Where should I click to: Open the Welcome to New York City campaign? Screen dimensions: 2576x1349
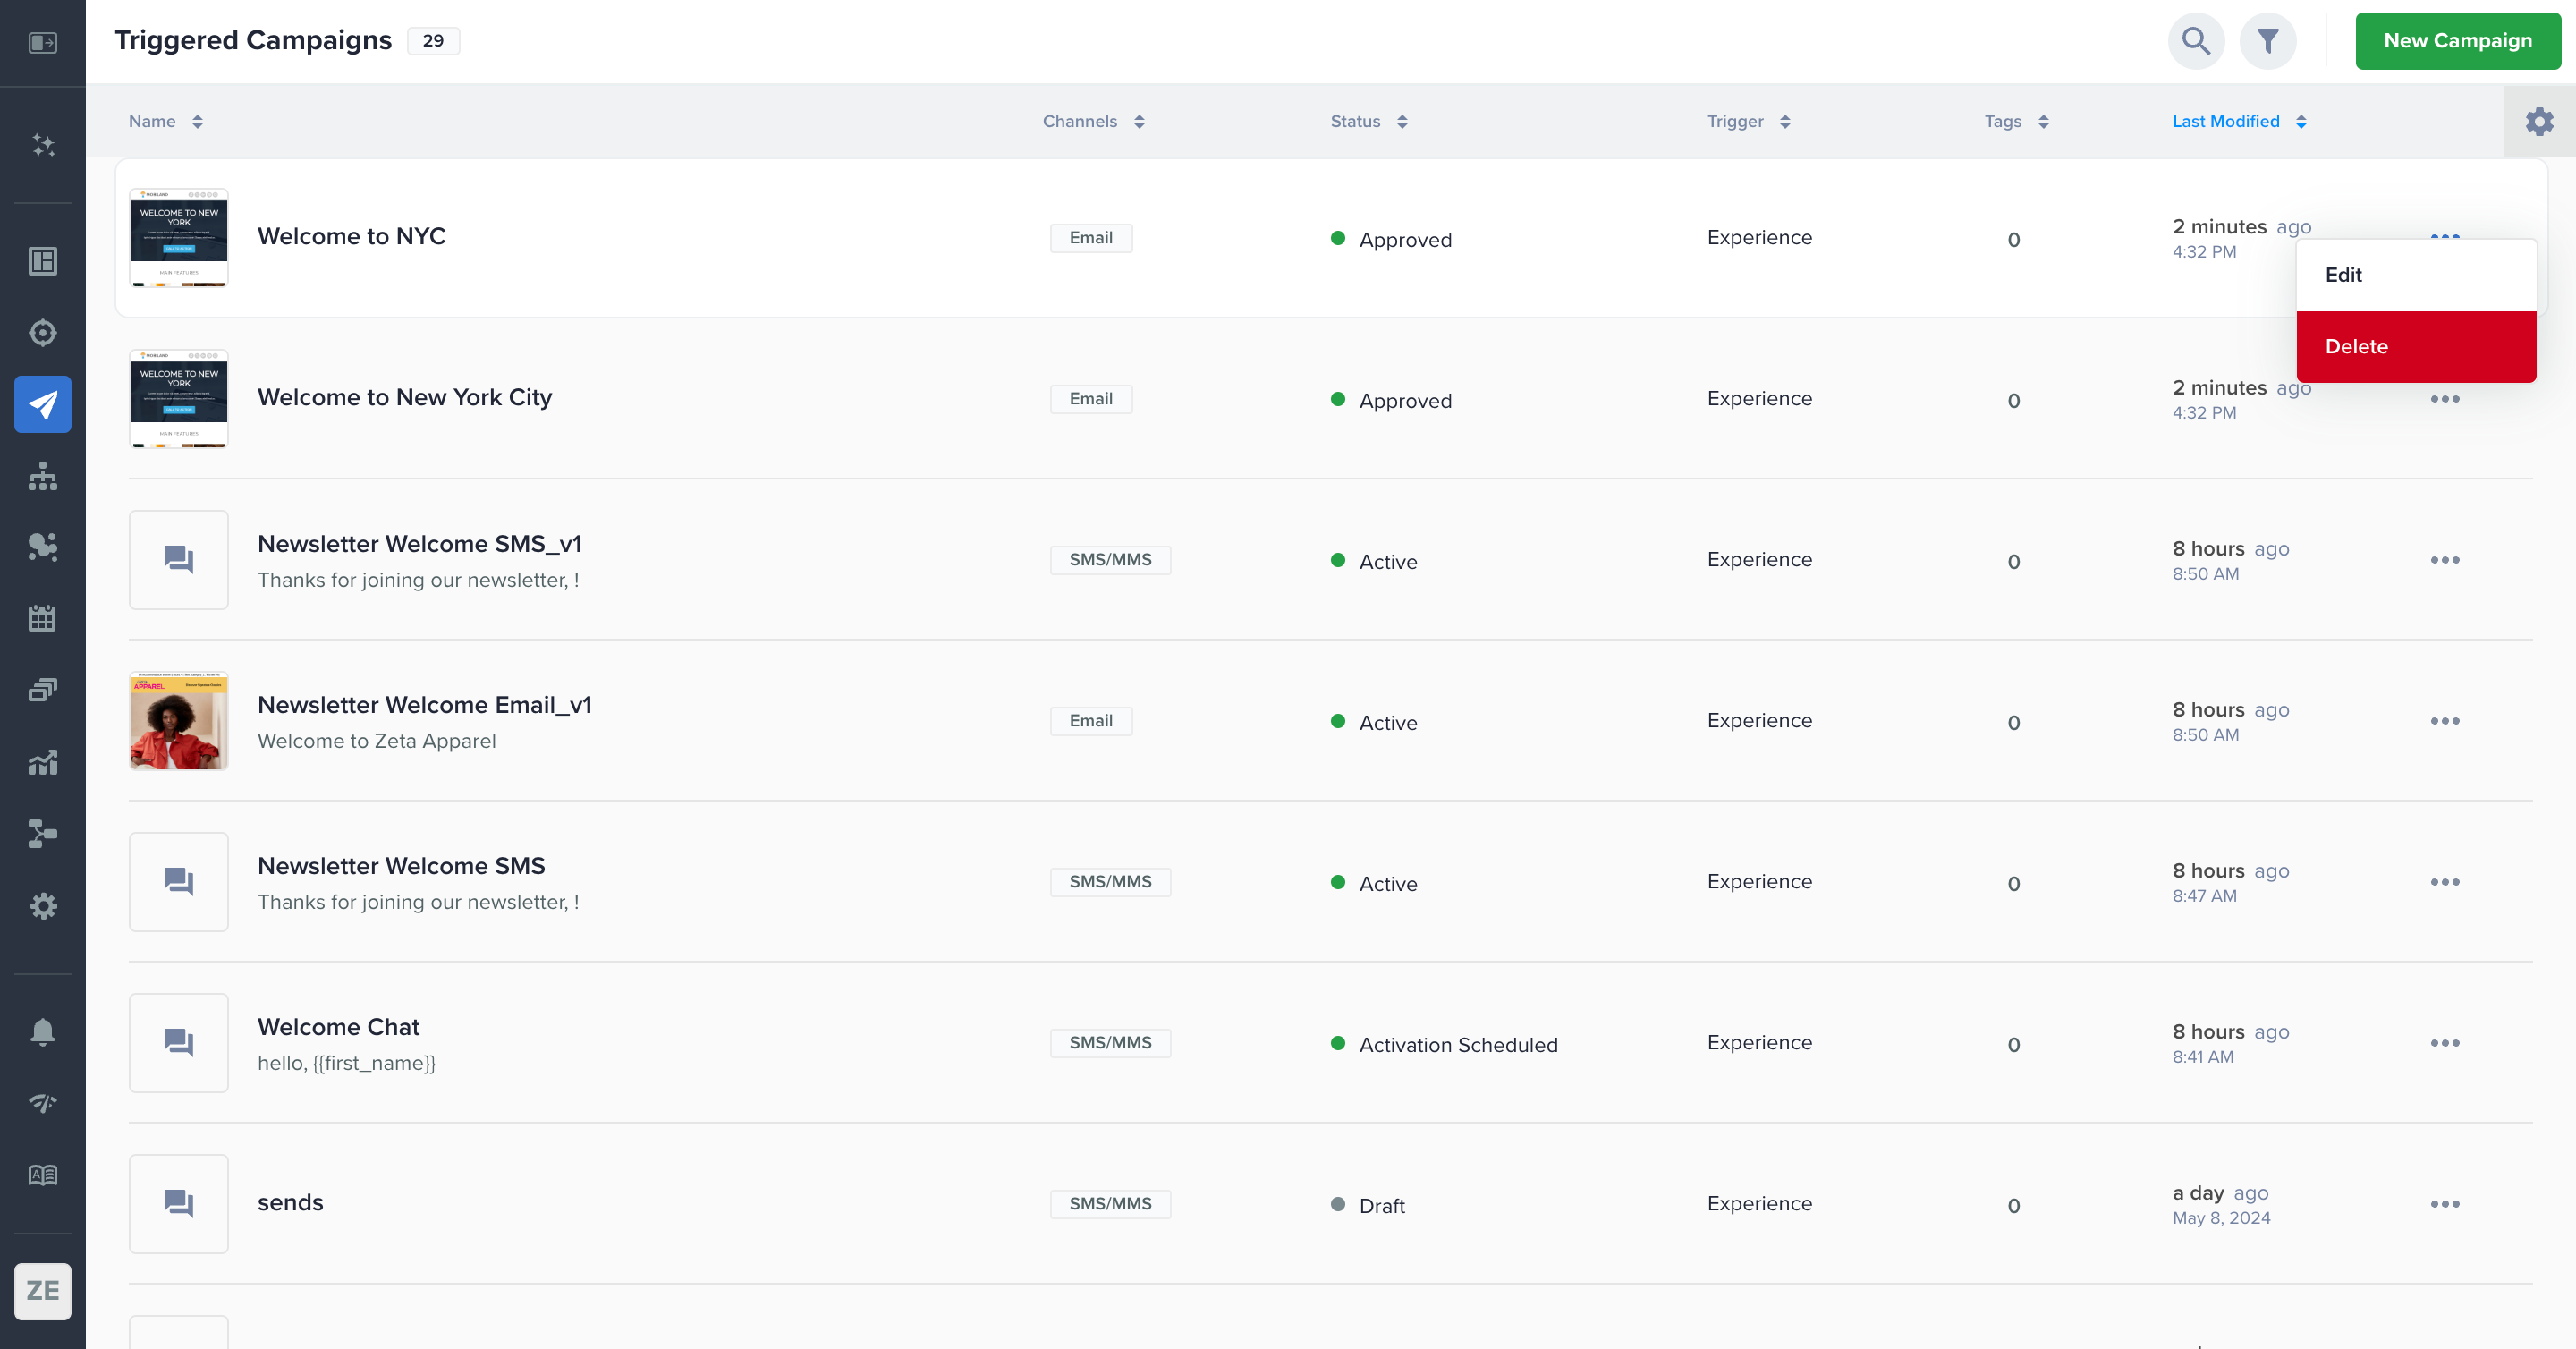click(x=404, y=397)
